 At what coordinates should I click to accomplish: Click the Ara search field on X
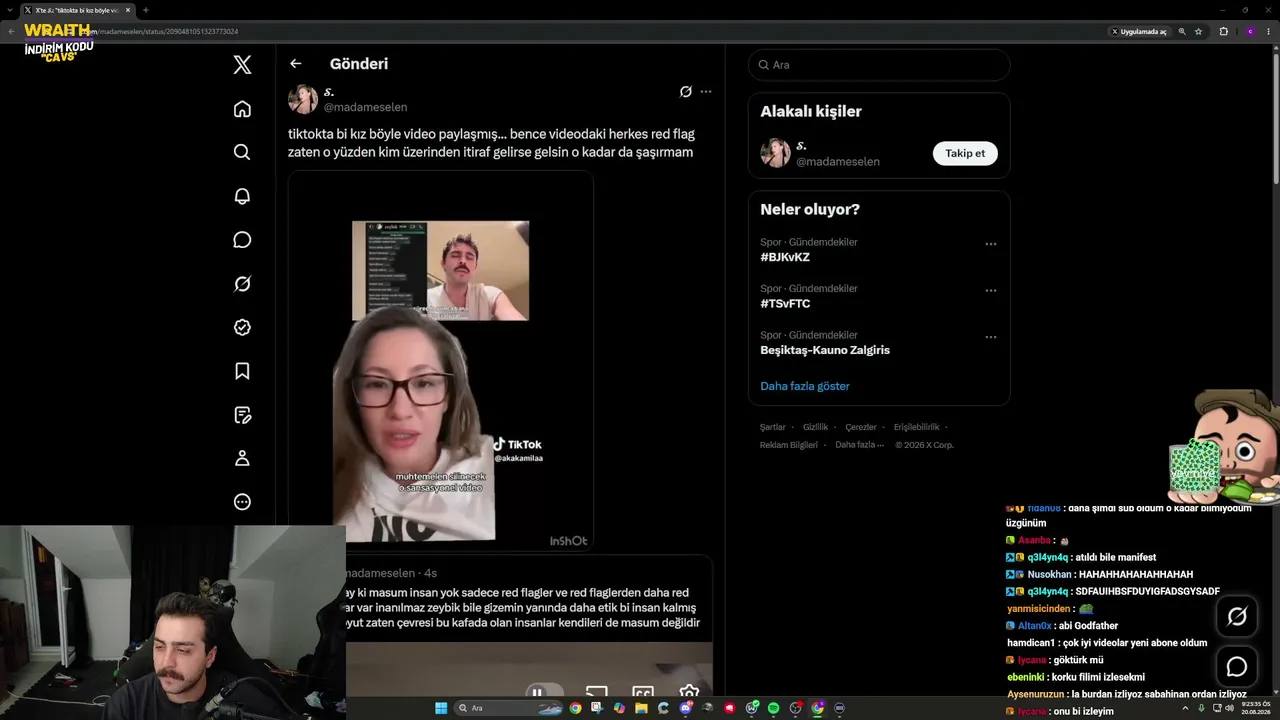pos(879,65)
